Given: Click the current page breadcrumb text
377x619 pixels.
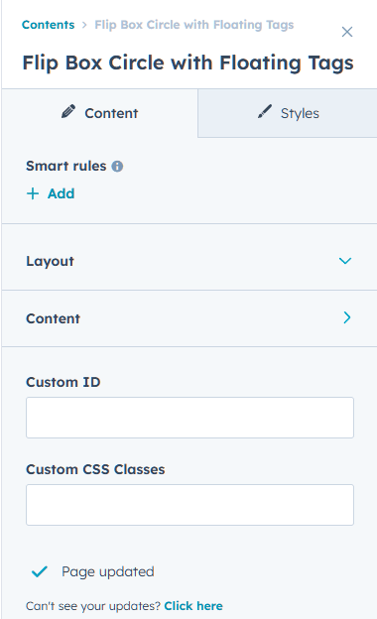Looking at the screenshot, I should [194, 25].
